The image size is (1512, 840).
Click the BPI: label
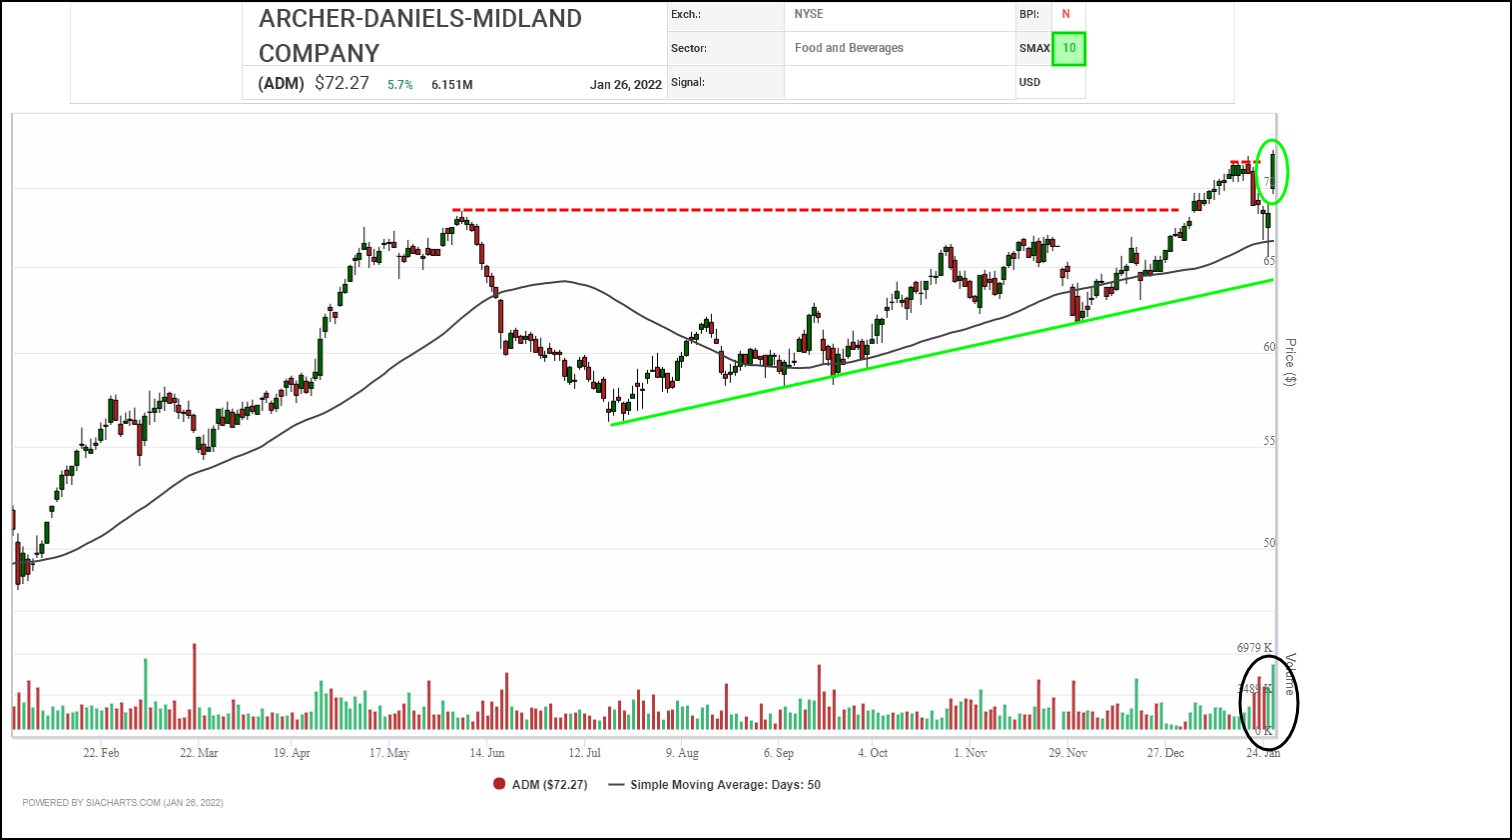click(1030, 14)
